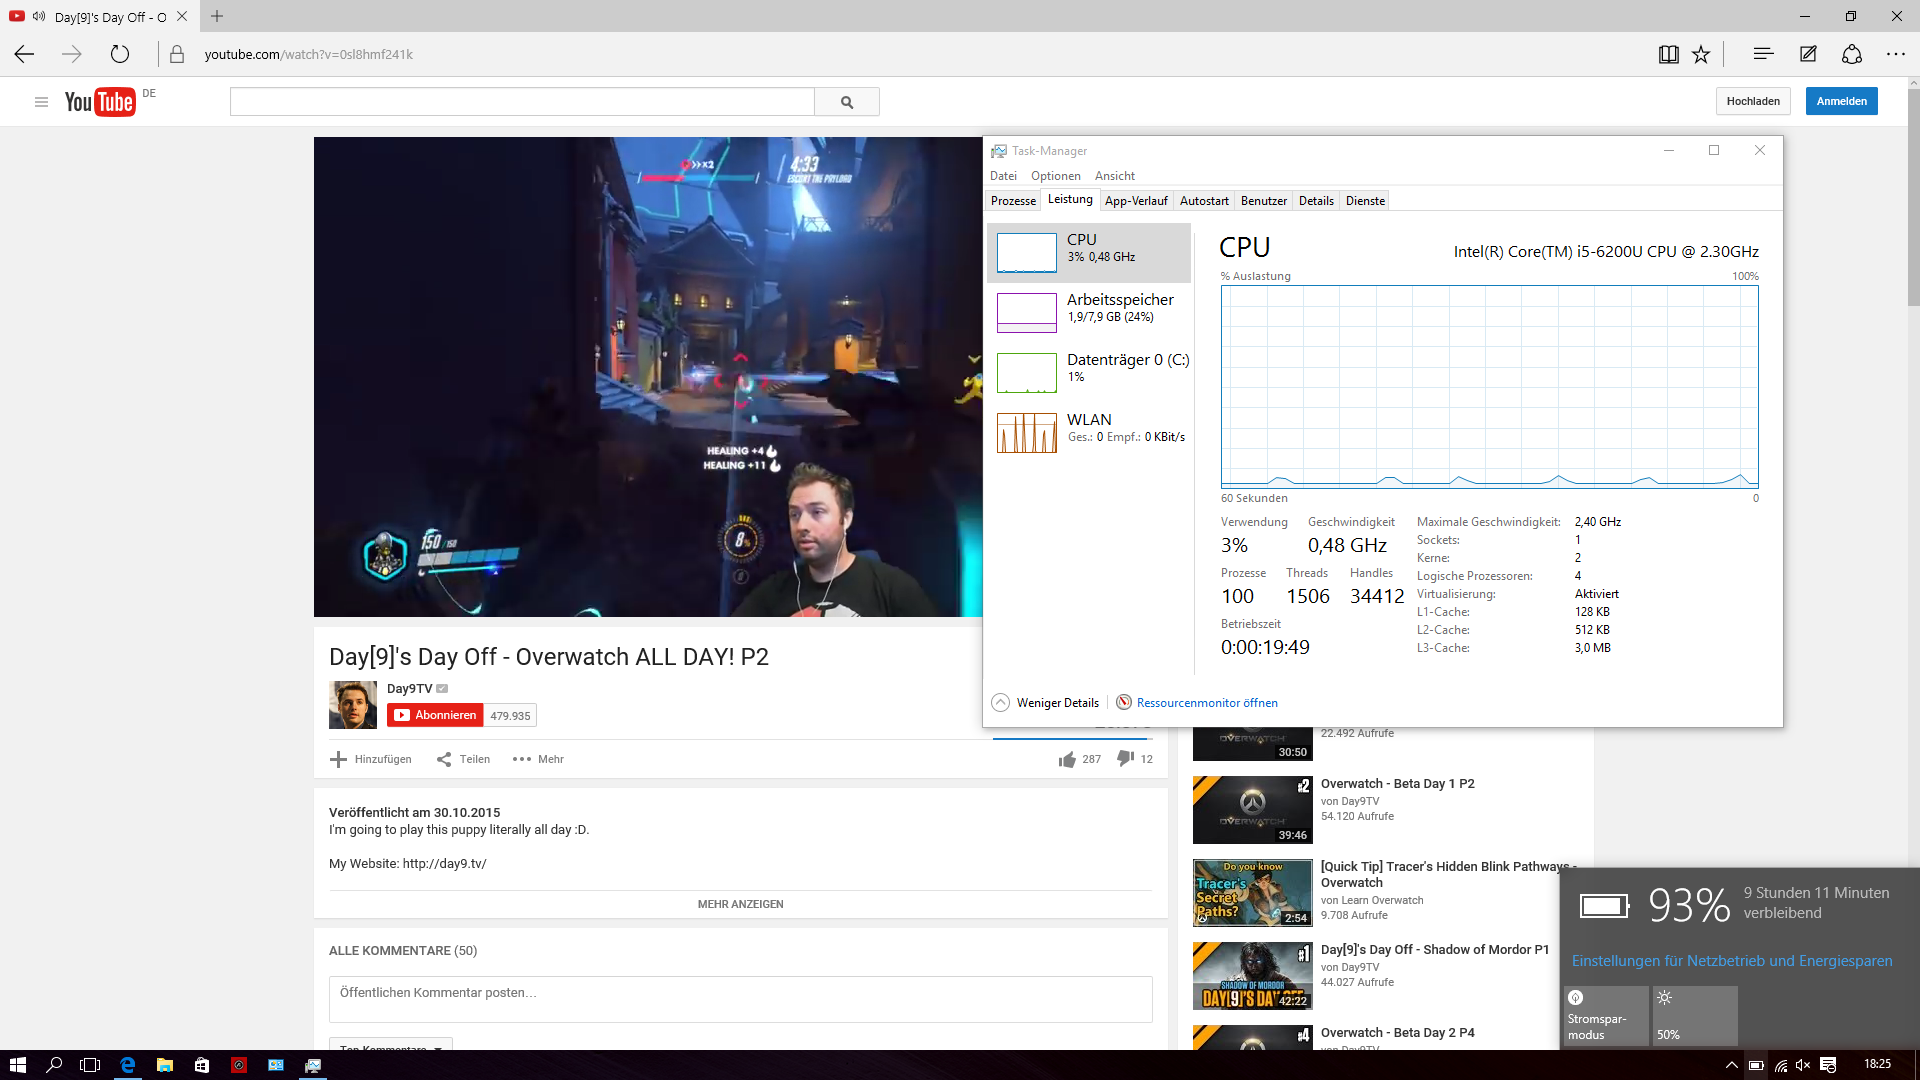Open the Mehr actions dropdown
The width and height of the screenshot is (1920, 1080).
tap(538, 759)
